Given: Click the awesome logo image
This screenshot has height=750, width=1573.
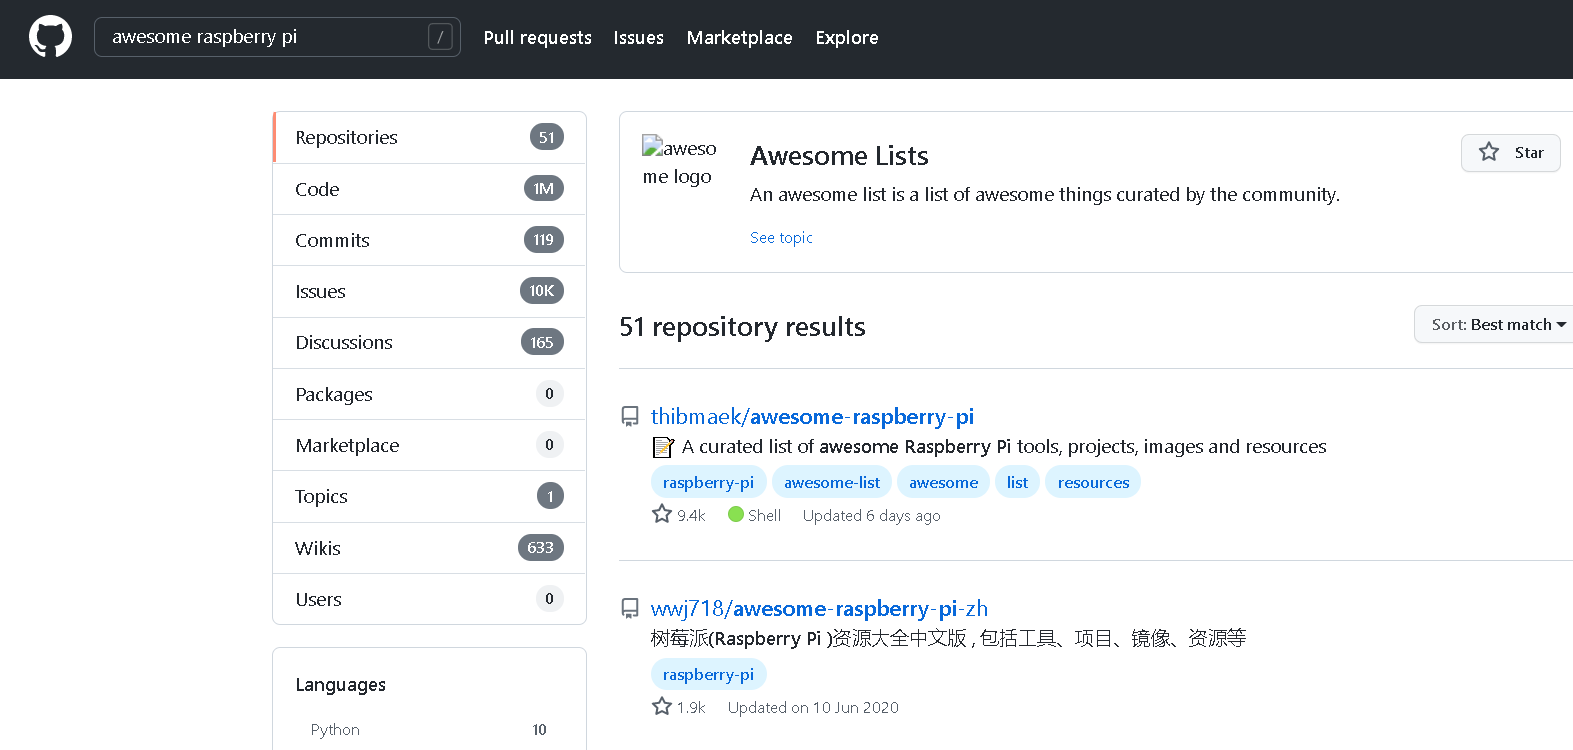Looking at the screenshot, I should [x=679, y=162].
